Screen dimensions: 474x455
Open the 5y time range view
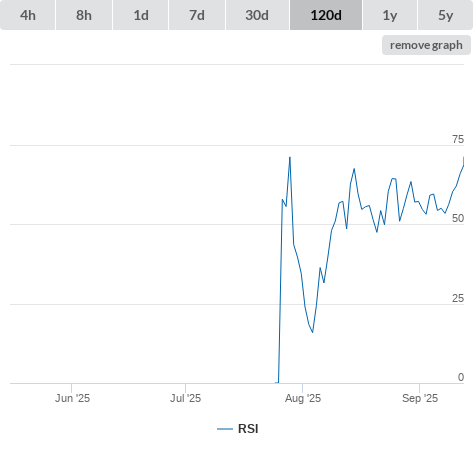(x=445, y=15)
